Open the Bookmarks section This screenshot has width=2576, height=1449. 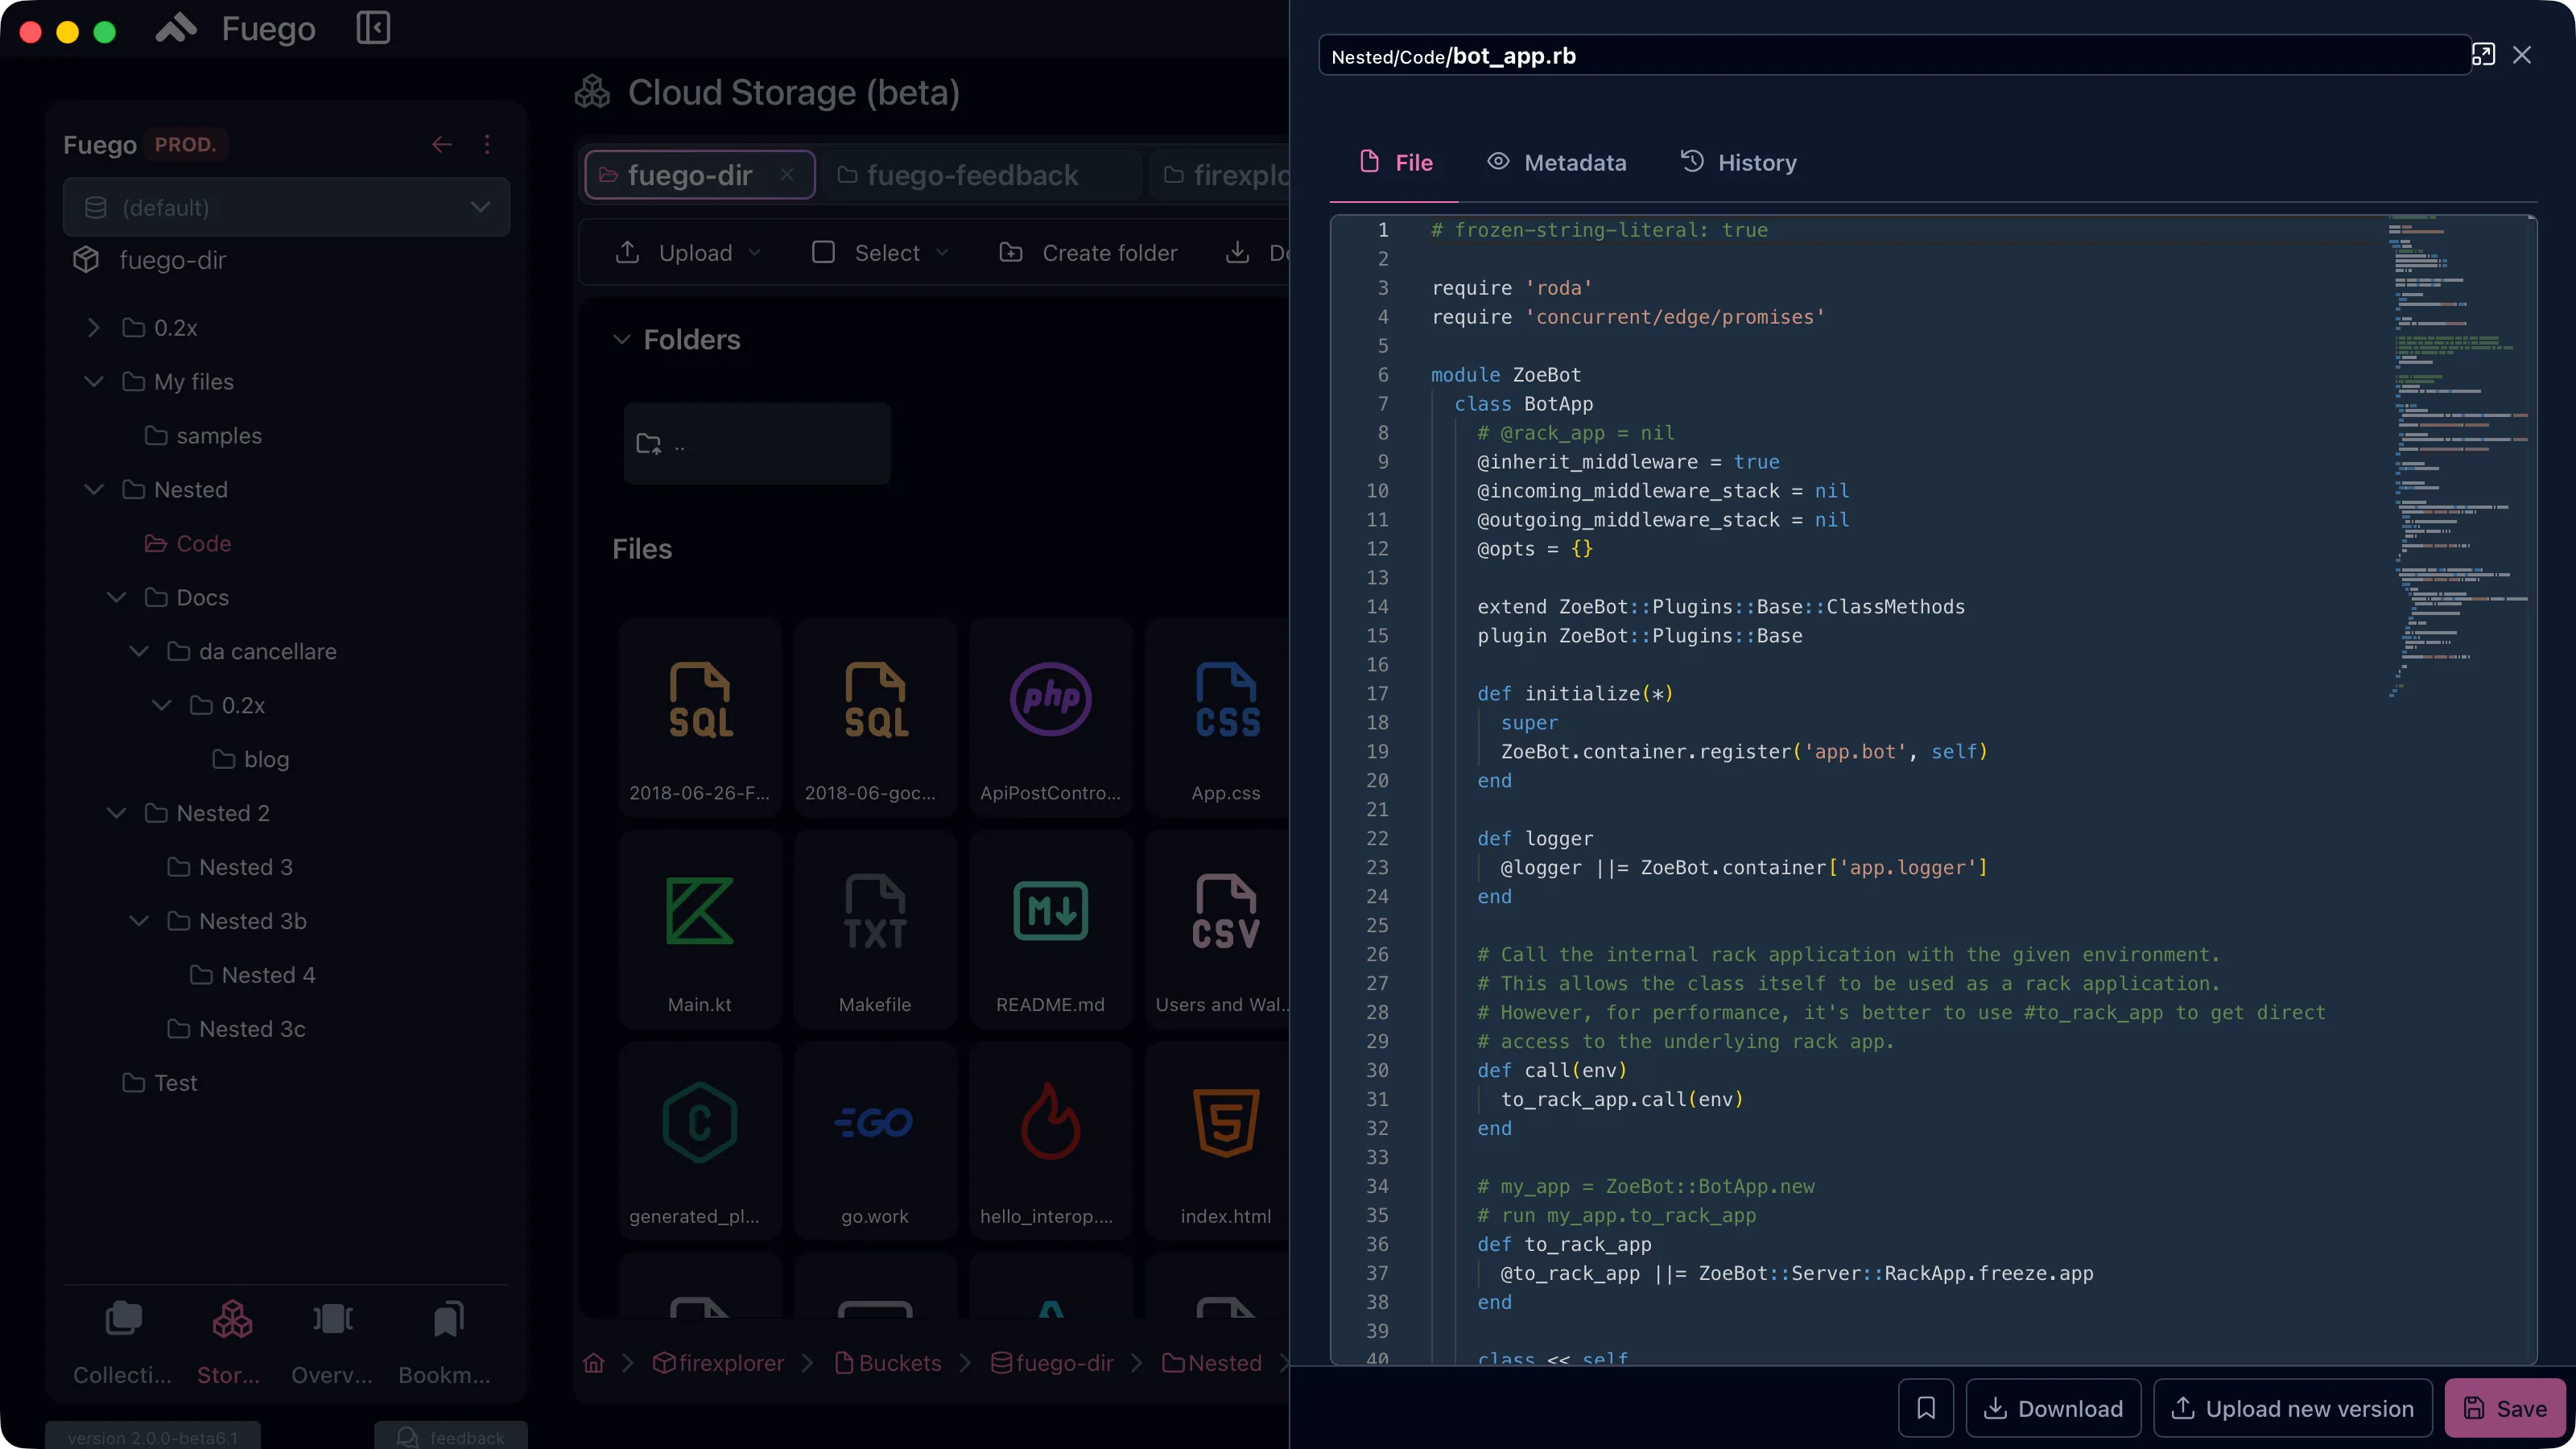click(445, 1343)
